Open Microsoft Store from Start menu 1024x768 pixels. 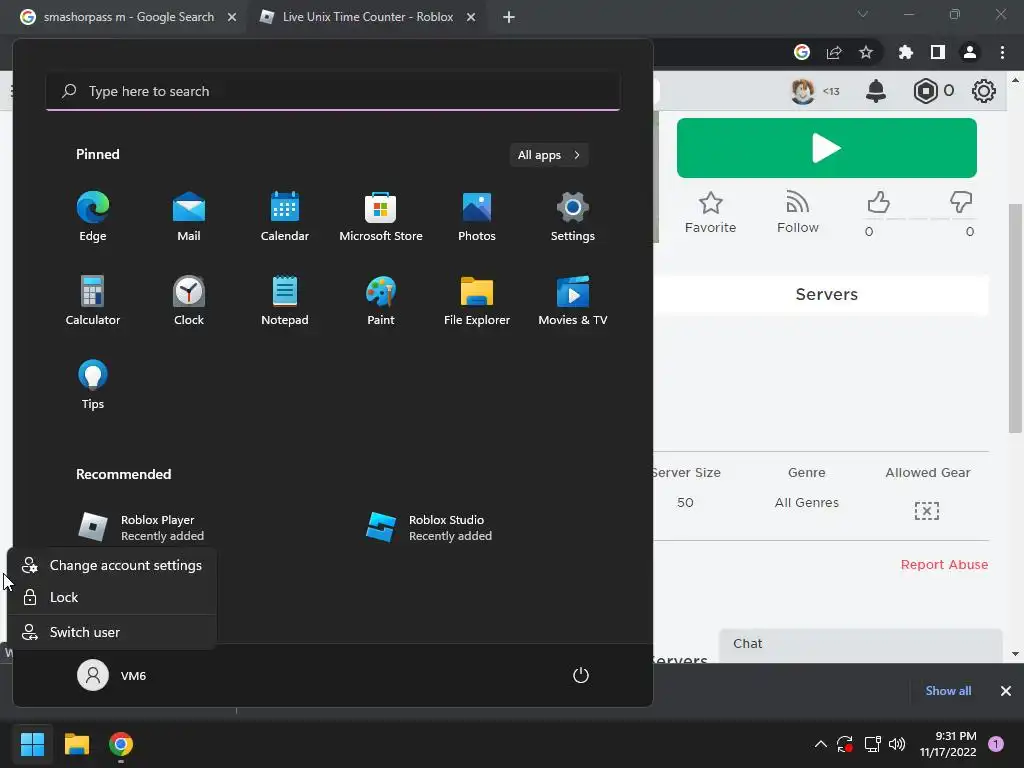click(x=381, y=217)
